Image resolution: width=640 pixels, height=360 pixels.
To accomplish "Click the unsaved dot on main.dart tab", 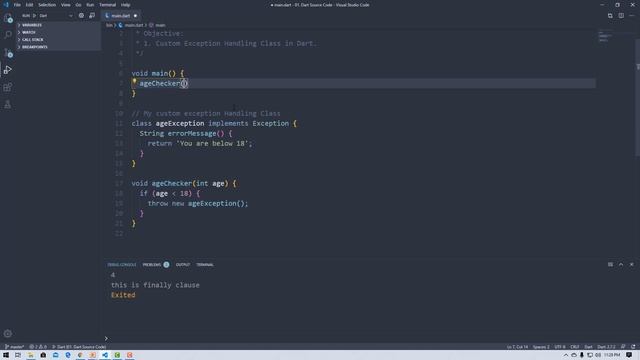I will pyautogui.click(x=136, y=16).
